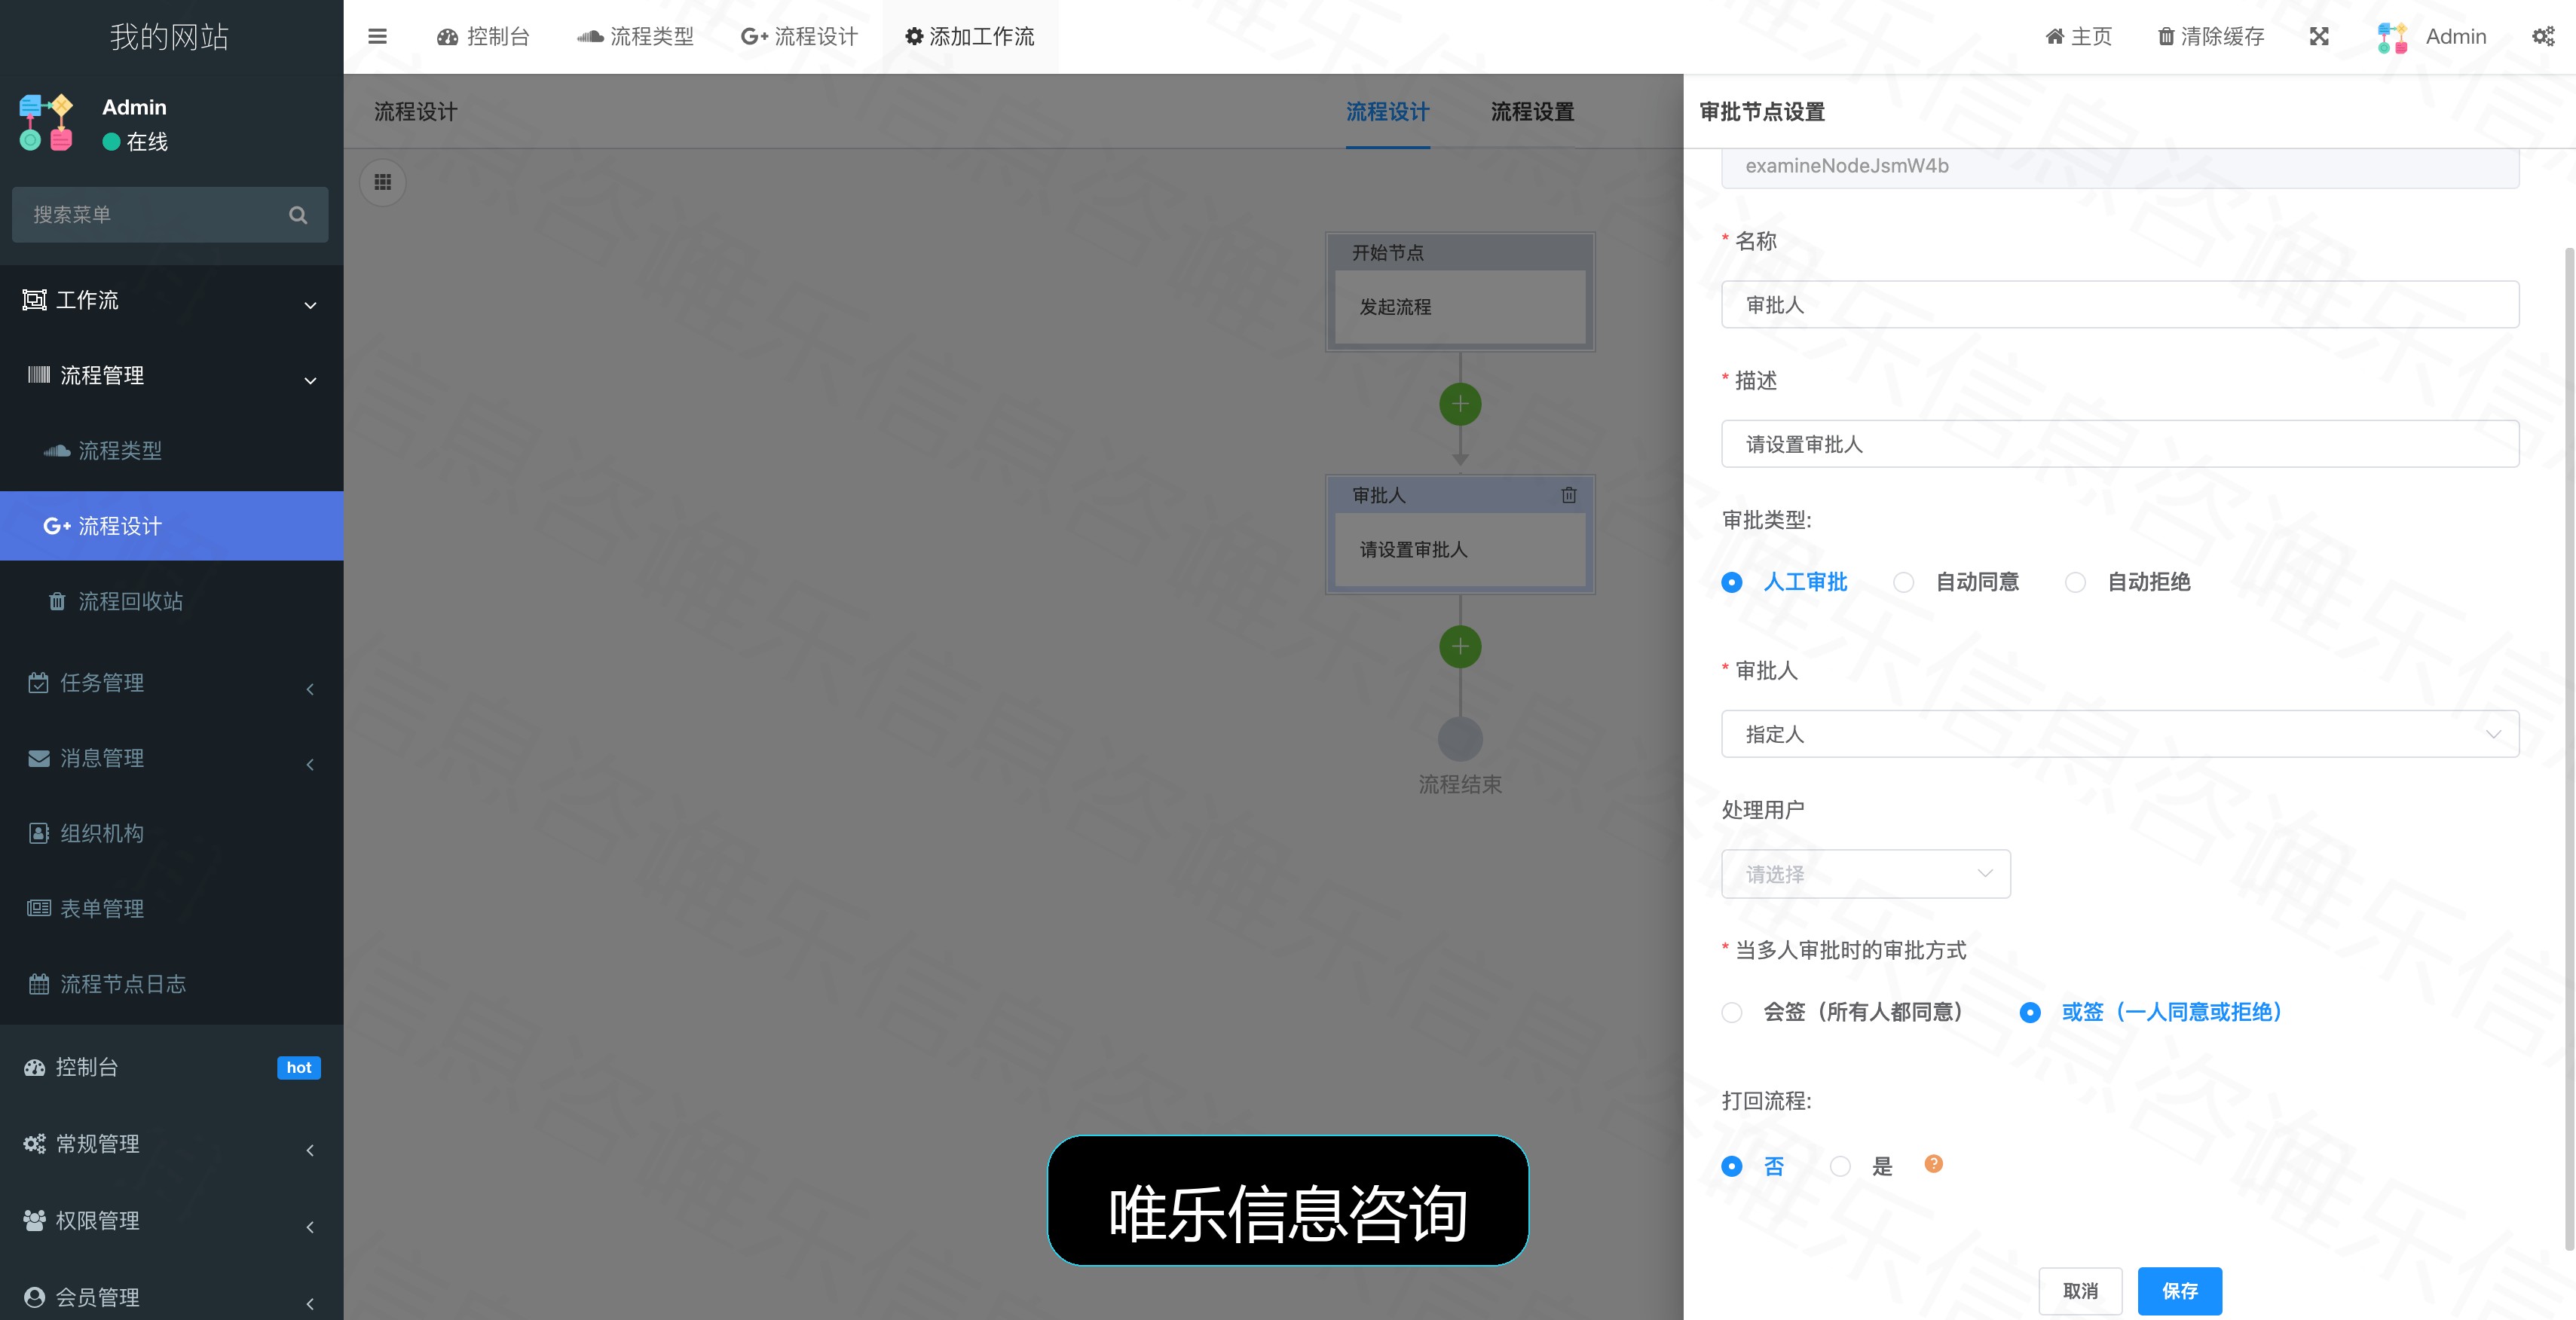Image resolution: width=2576 pixels, height=1320 pixels.
Task: Click the Admin avatar in the sidebar
Action: coord(46,122)
